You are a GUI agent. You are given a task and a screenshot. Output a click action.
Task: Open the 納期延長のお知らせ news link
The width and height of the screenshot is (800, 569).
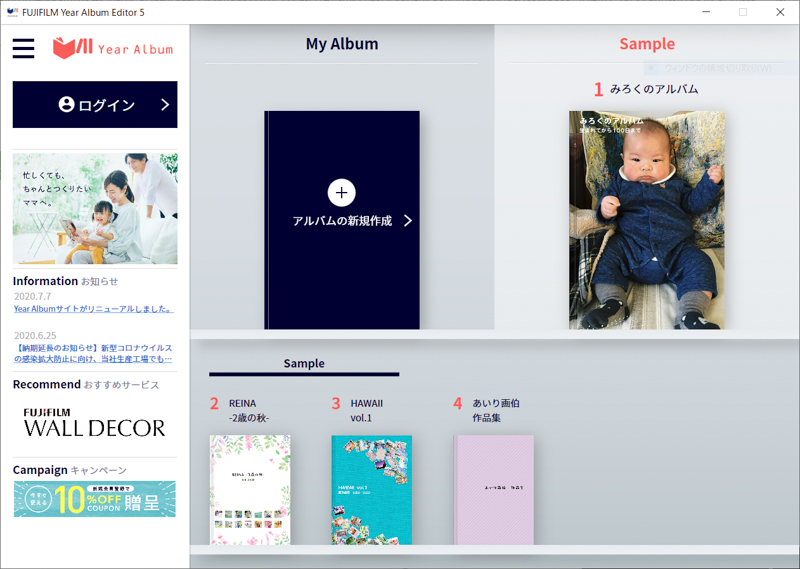pos(93,353)
